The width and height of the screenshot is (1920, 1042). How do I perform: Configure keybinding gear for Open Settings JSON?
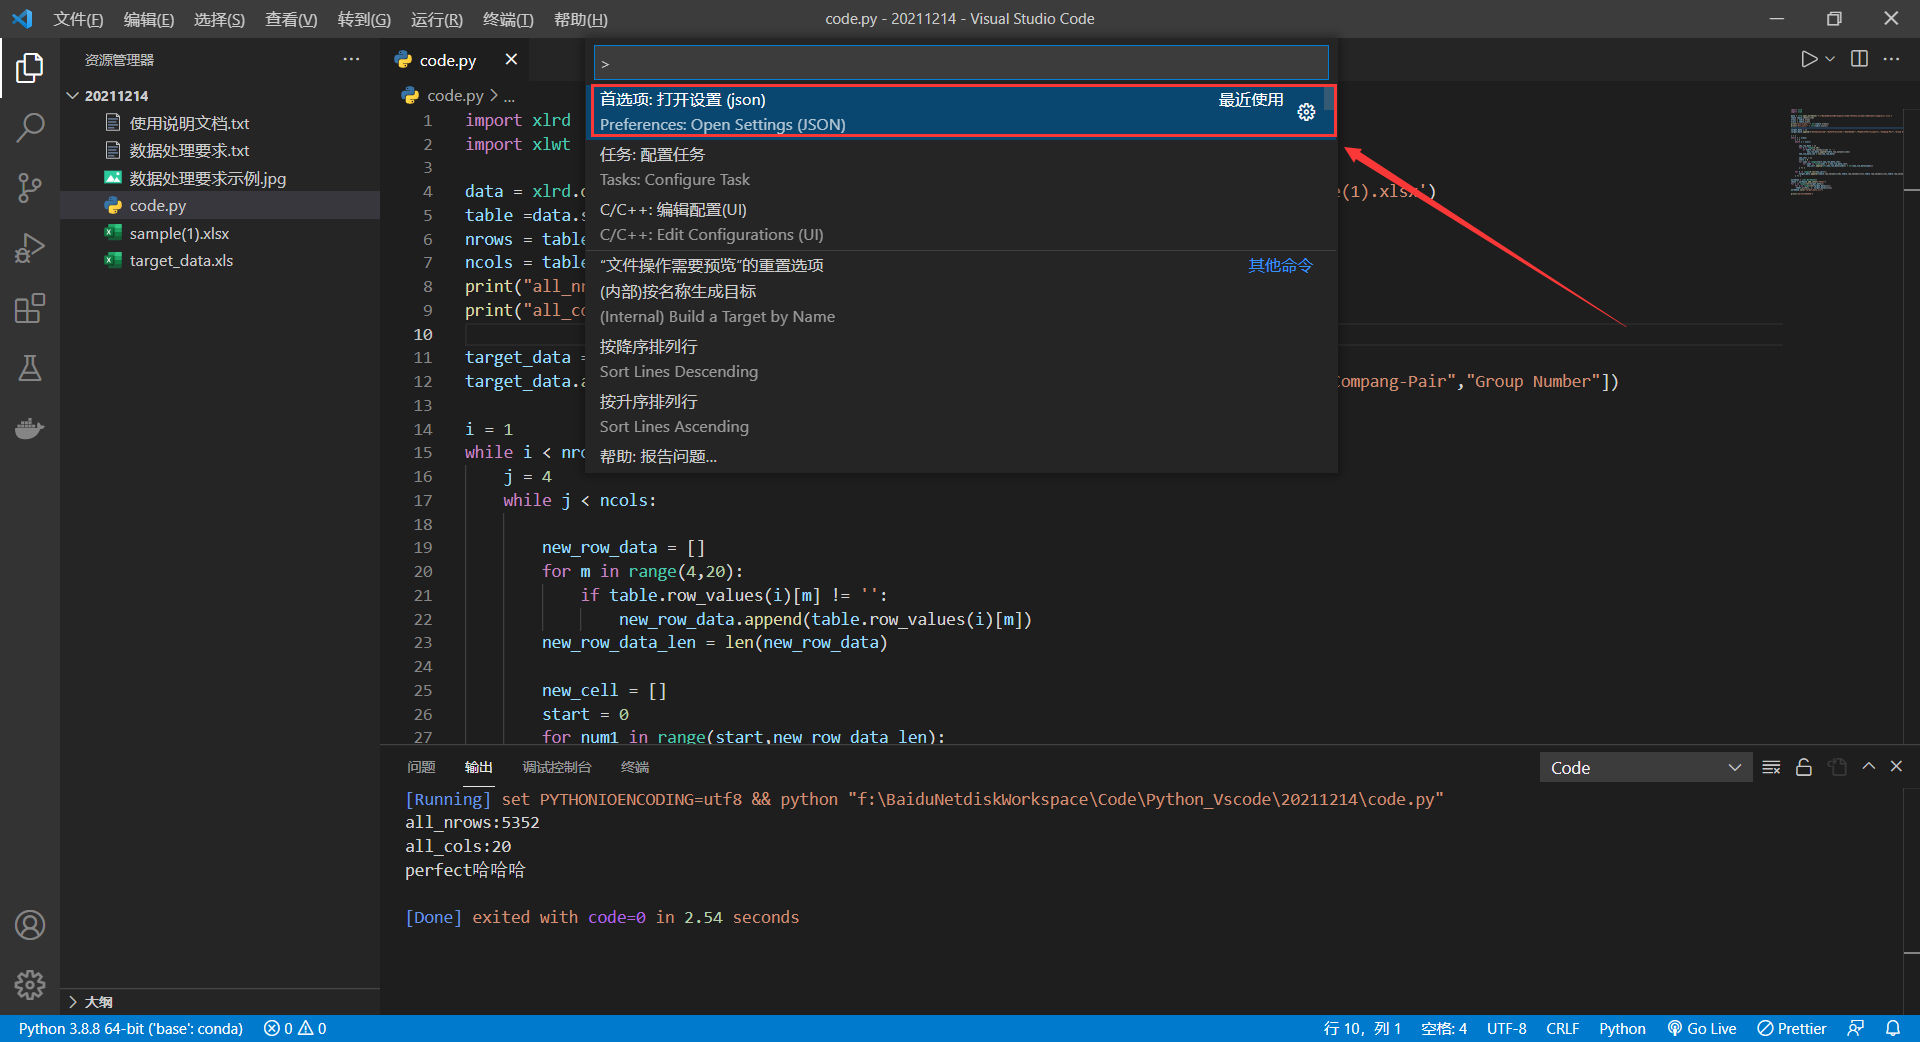coord(1306,112)
